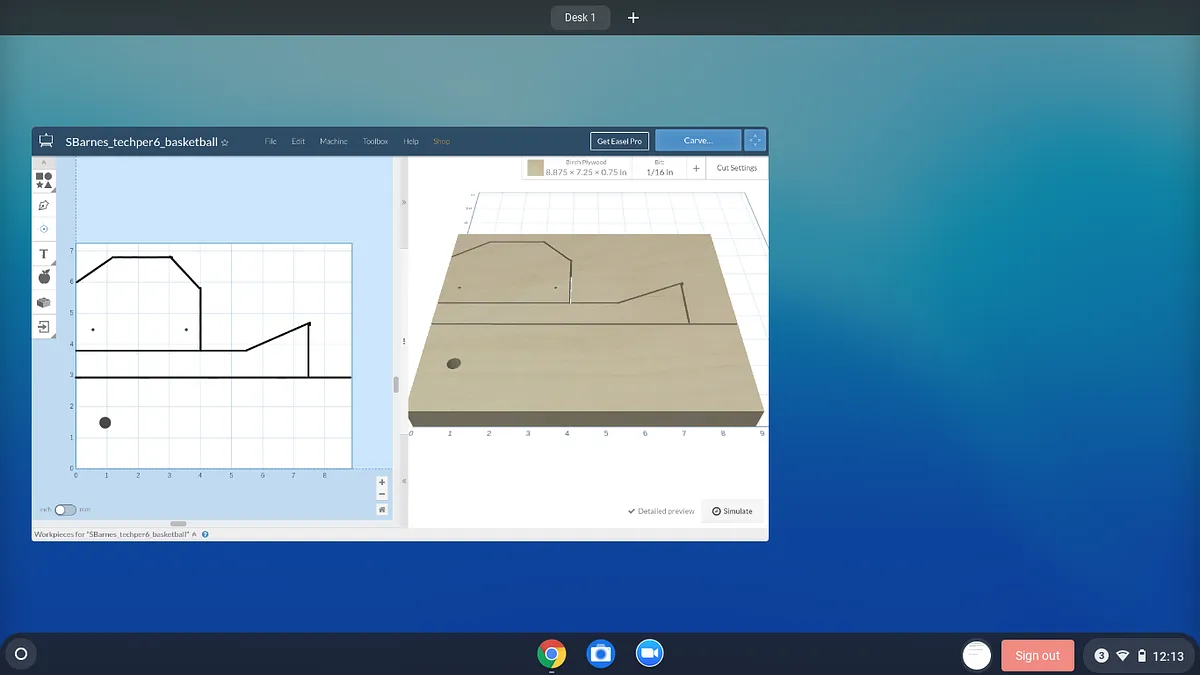Expand the Workpieces panel

pos(196,535)
